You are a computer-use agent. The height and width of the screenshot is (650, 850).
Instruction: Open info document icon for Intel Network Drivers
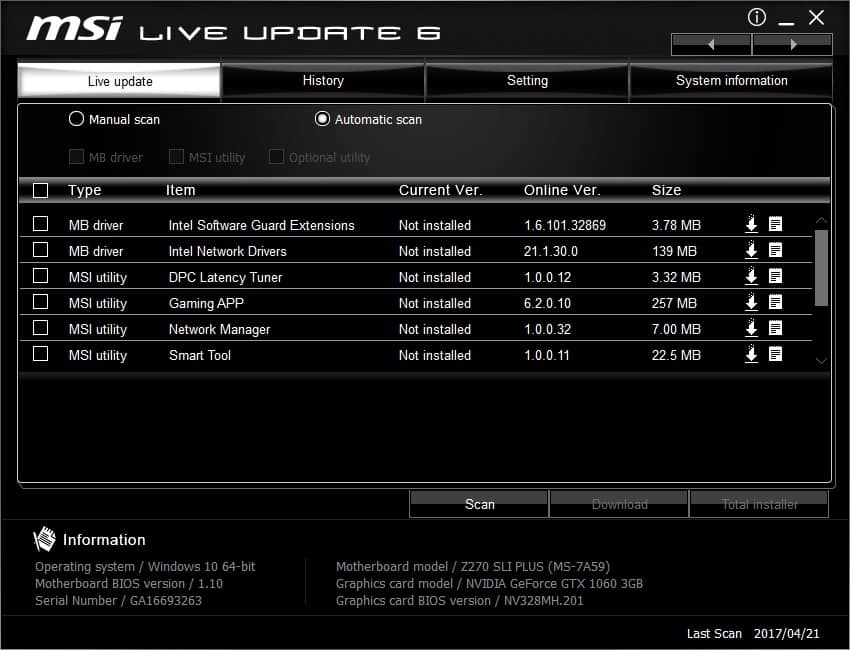pyautogui.click(x=775, y=250)
